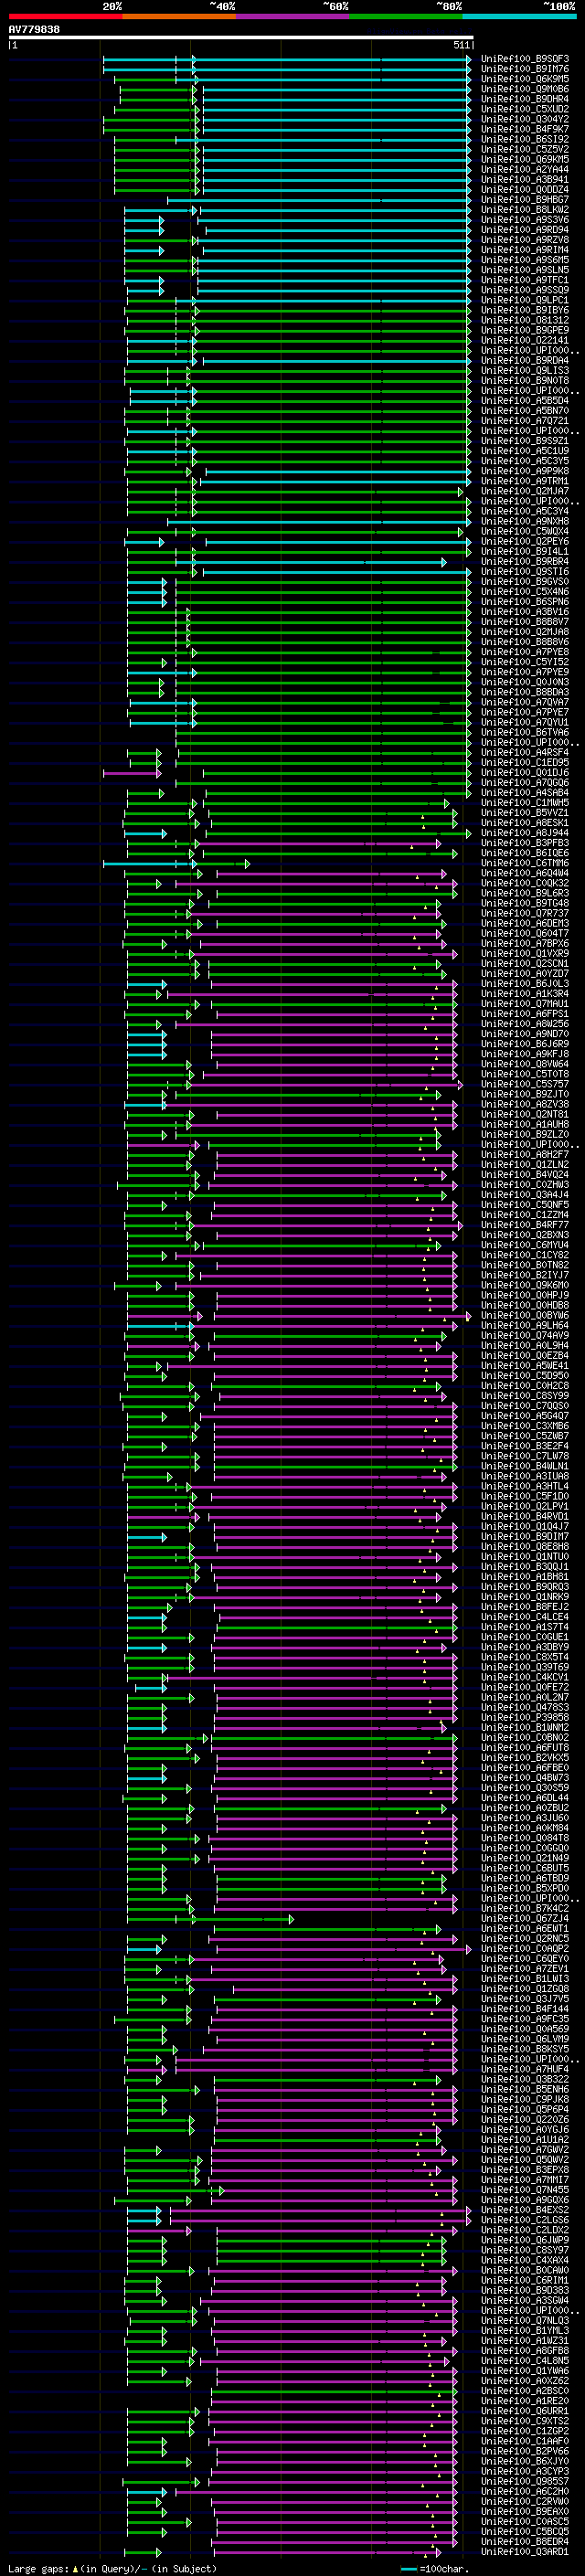Click the cyan alignment bar for UniRef100_B4F9K7
This screenshot has width=585, height=2576.
[336, 129]
